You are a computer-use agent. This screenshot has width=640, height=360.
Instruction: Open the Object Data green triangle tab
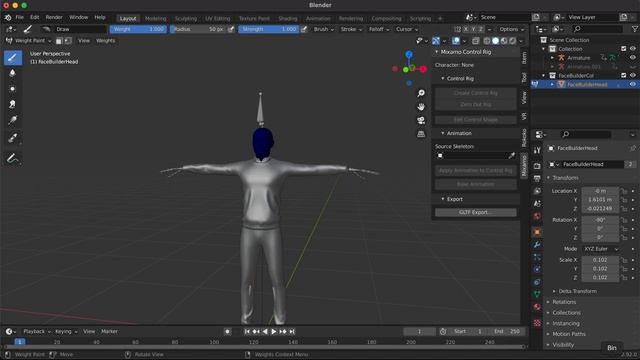[x=537, y=294]
